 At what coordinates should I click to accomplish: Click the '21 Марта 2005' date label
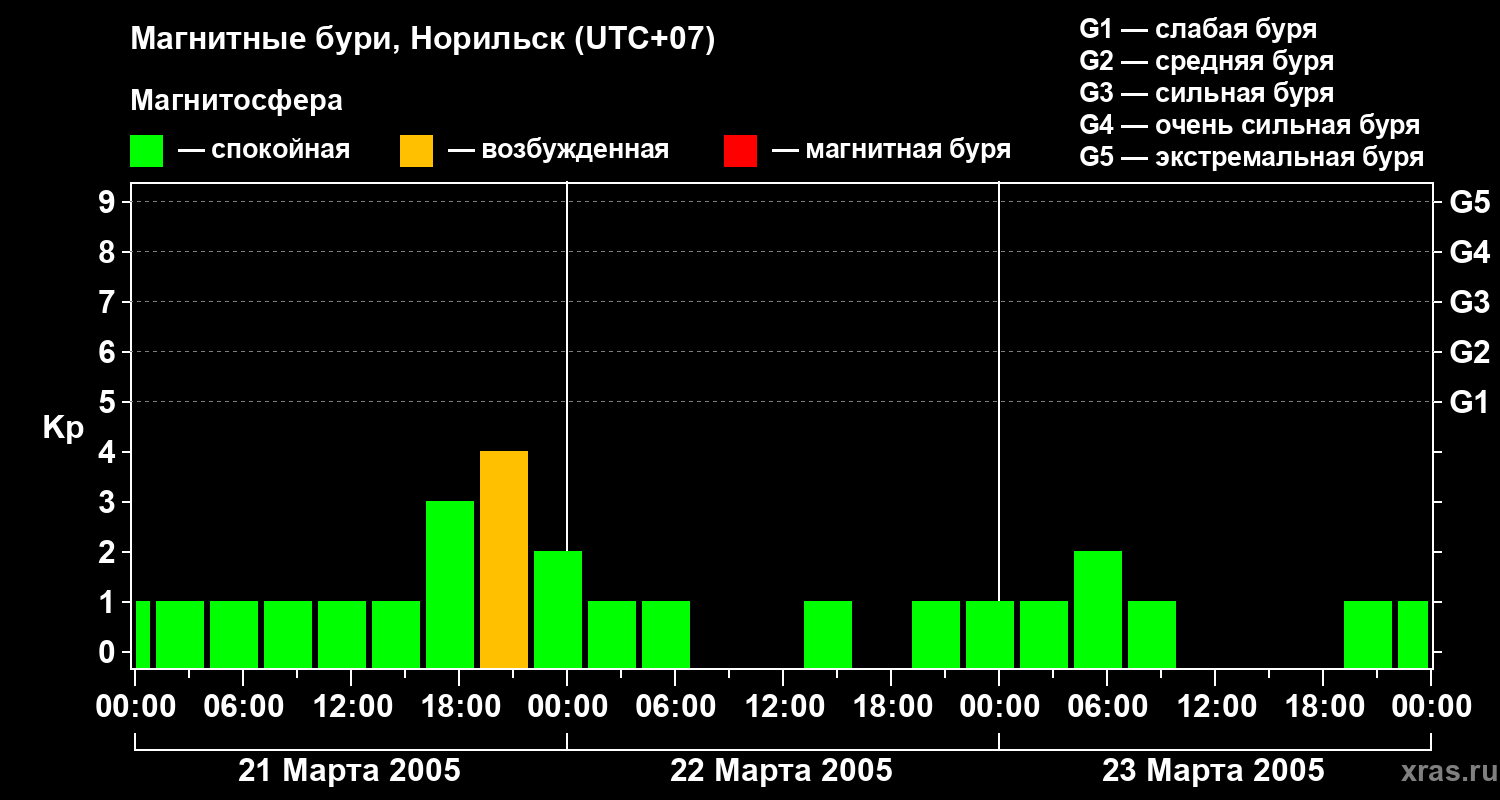[x=349, y=771]
